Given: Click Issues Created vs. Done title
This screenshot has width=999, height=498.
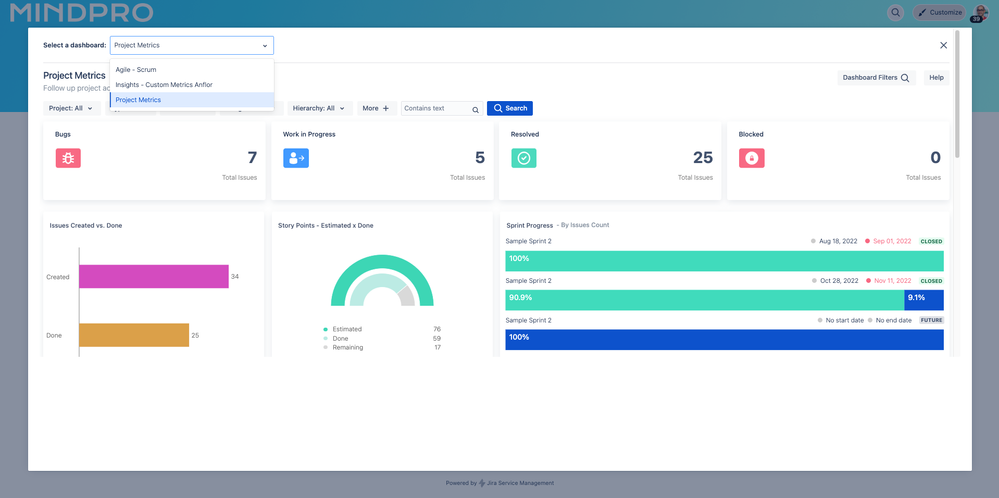Looking at the screenshot, I should [x=86, y=225].
